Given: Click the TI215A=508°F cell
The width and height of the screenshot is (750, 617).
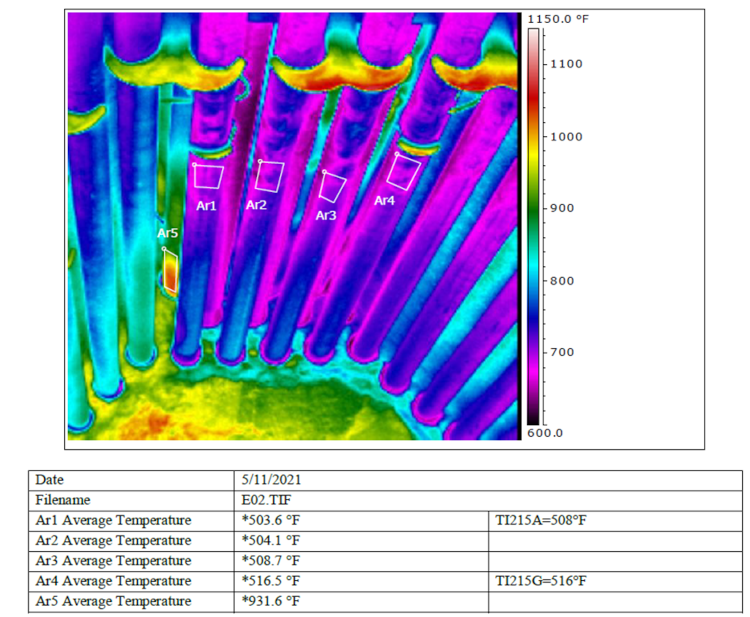Looking at the screenshot, I should (x=540, y=520).
